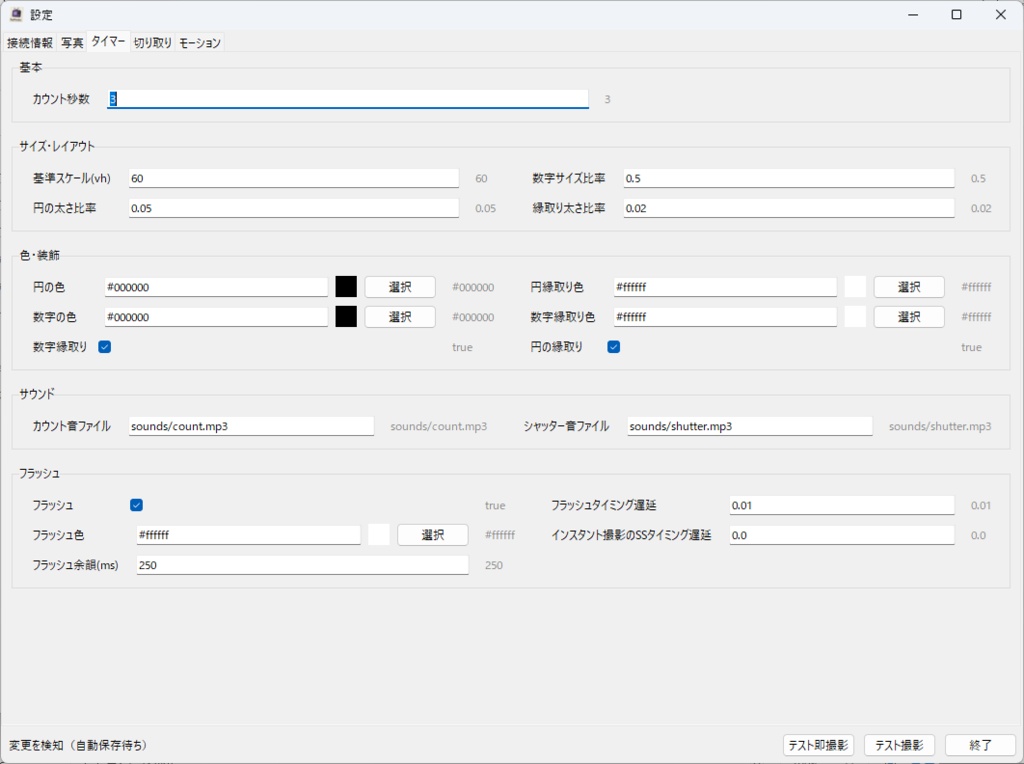Viewport: 1024px width, 764px height.
Task: Click the 設定 window app icon
Action: coord(16,14)
